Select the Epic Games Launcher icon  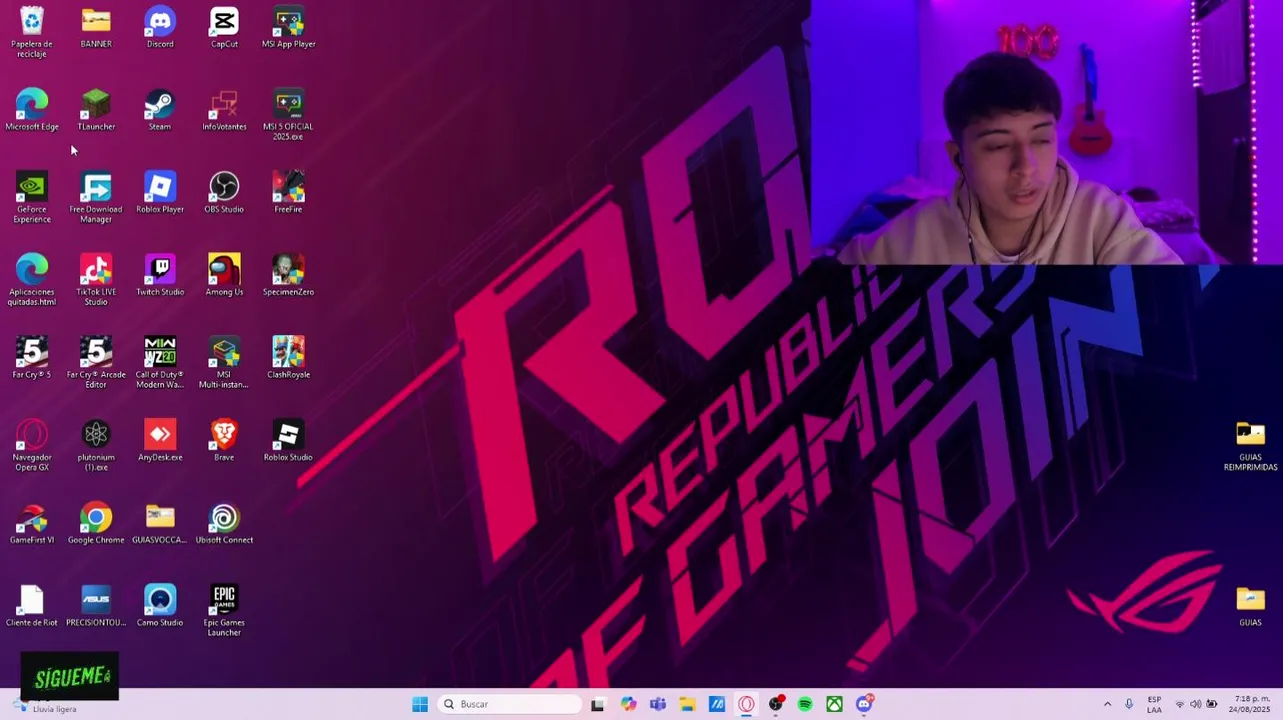click(224, 611)
